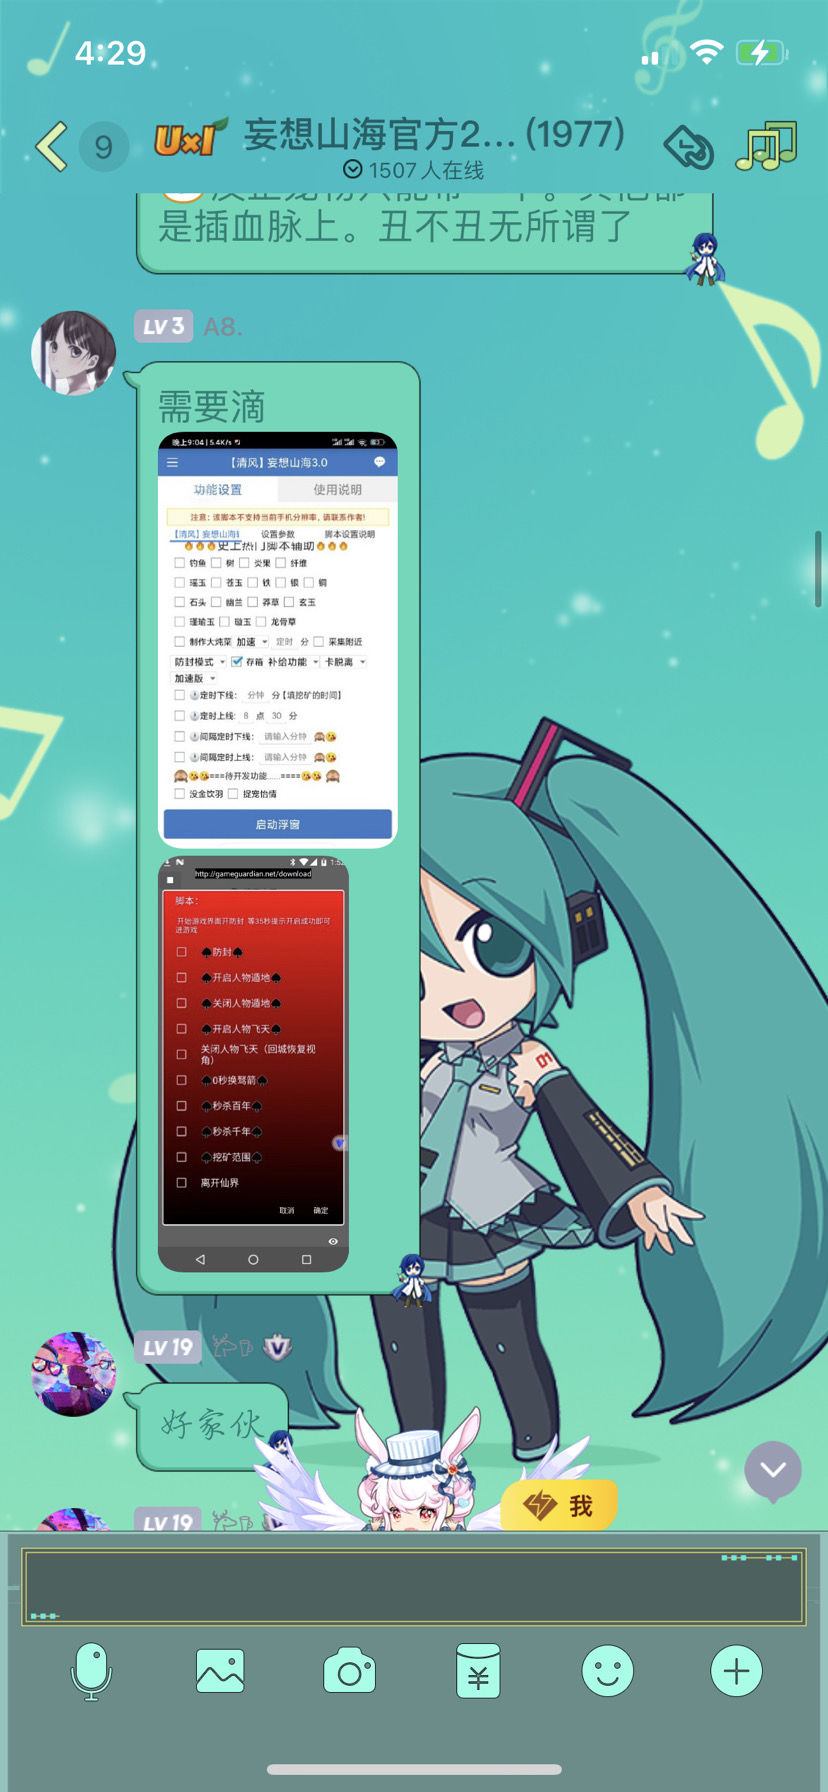Tap the LV 3 level badge

163,326
